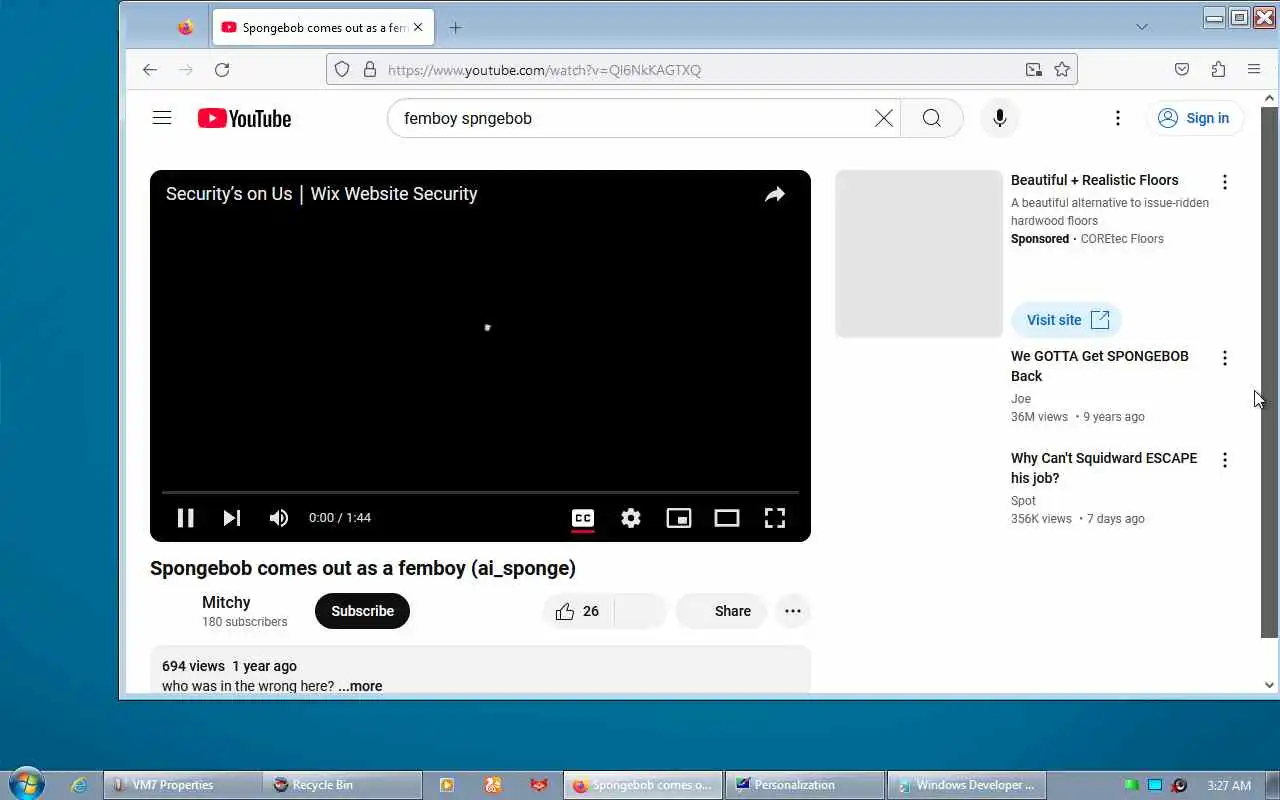This screenshot has height=800, width=1280.
Task: Pause the video playback
Action: click(x=185, y=518)
